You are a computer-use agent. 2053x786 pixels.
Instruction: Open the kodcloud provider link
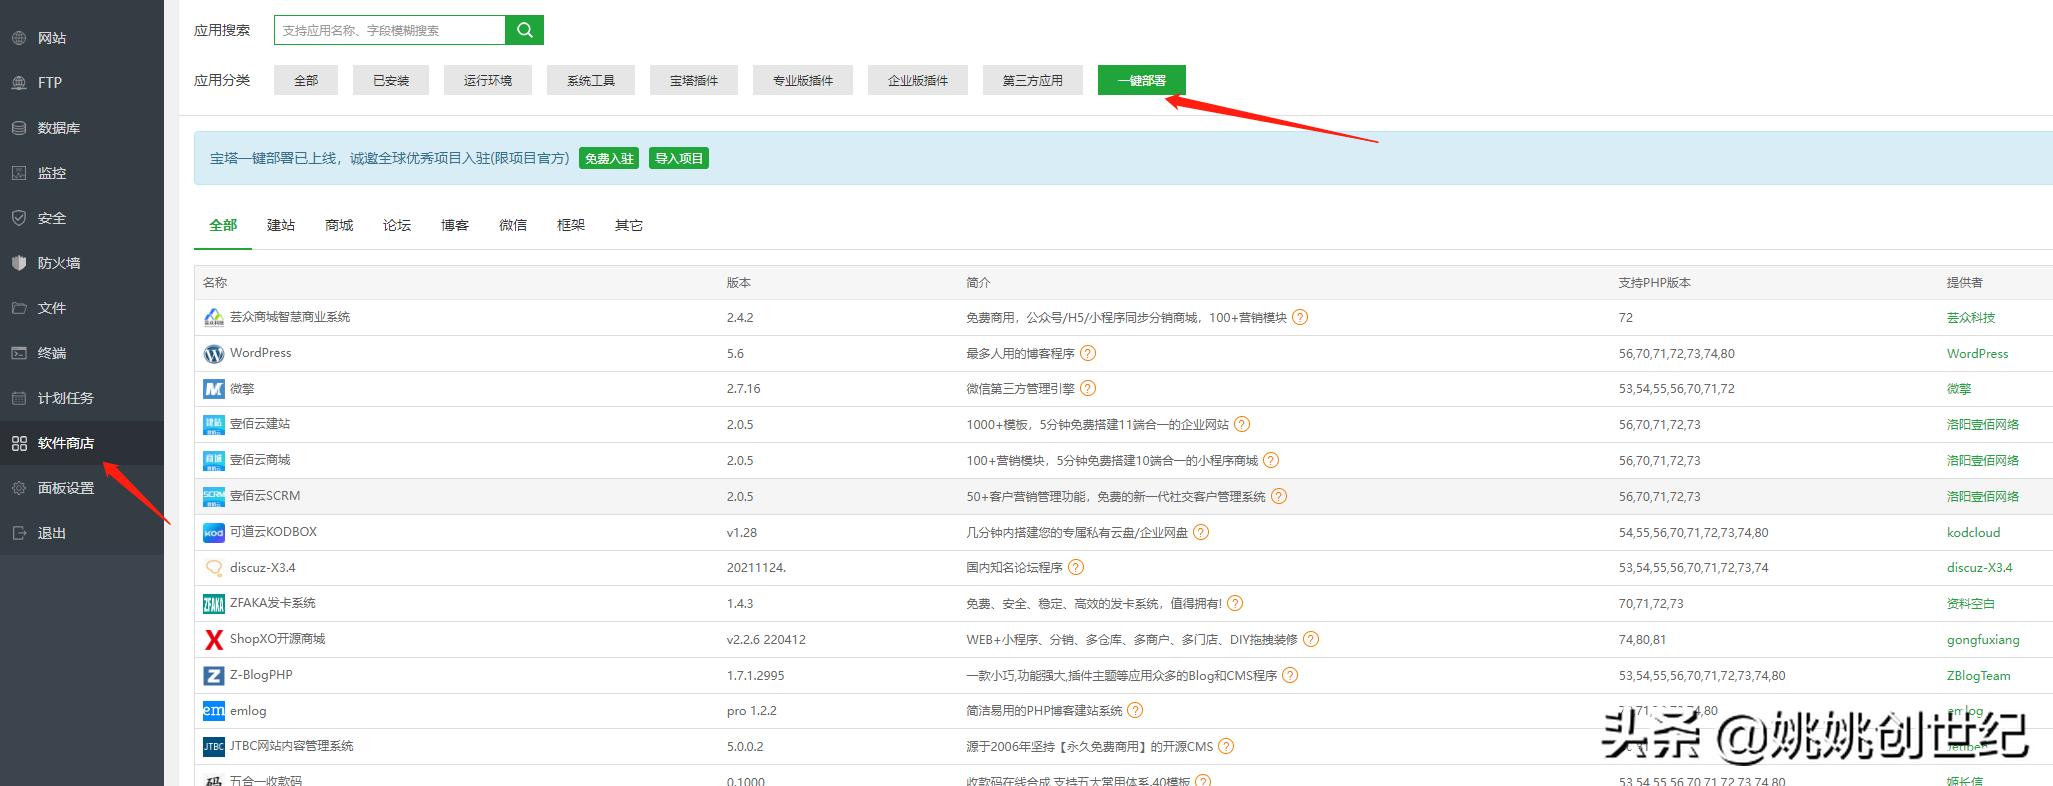point(1973,532)
